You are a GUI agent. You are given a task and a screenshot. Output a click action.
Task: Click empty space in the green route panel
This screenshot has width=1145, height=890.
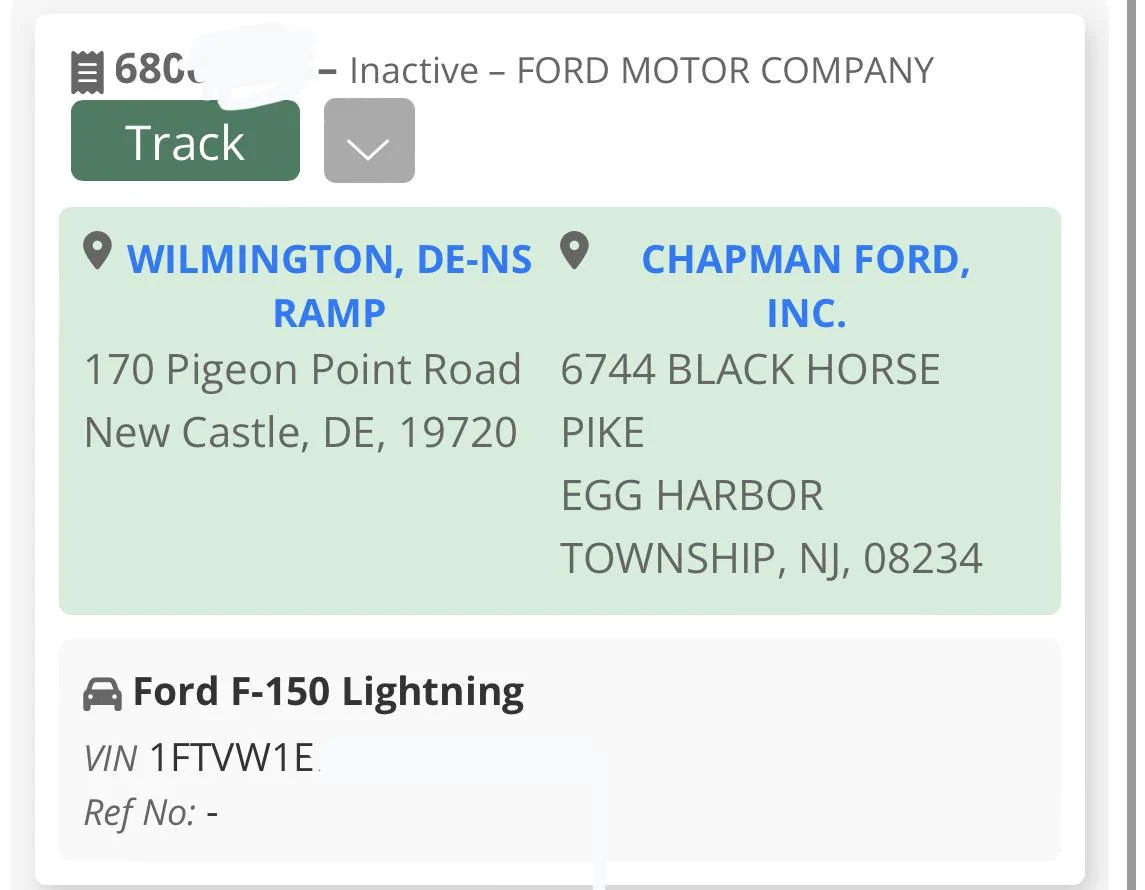pos(300,540)
